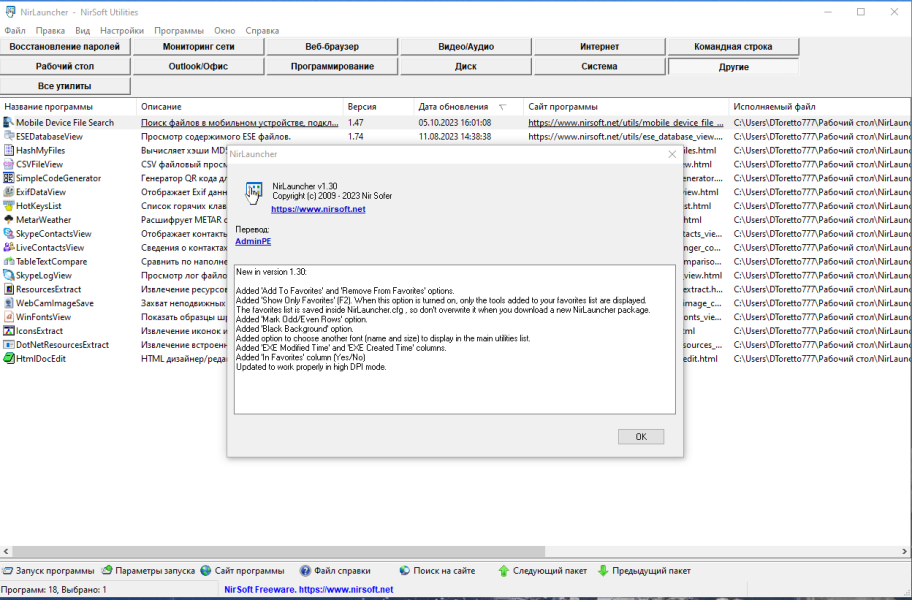Select the HtmlDocEdit icon in list
The width and height of the screenshot is (912, 600).
[8, 359]
